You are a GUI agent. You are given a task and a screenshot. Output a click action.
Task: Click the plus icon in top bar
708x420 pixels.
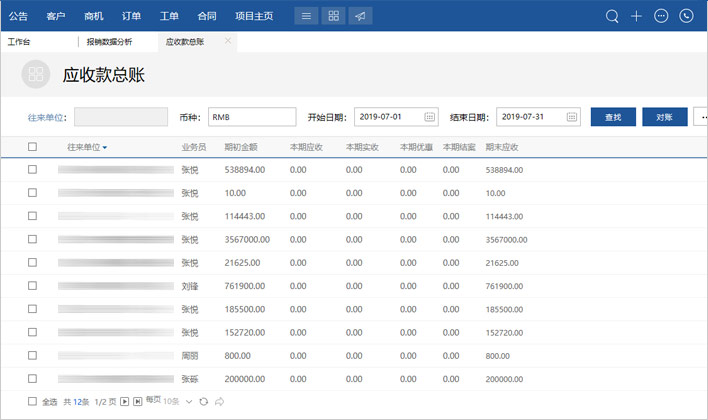[636, 16]
